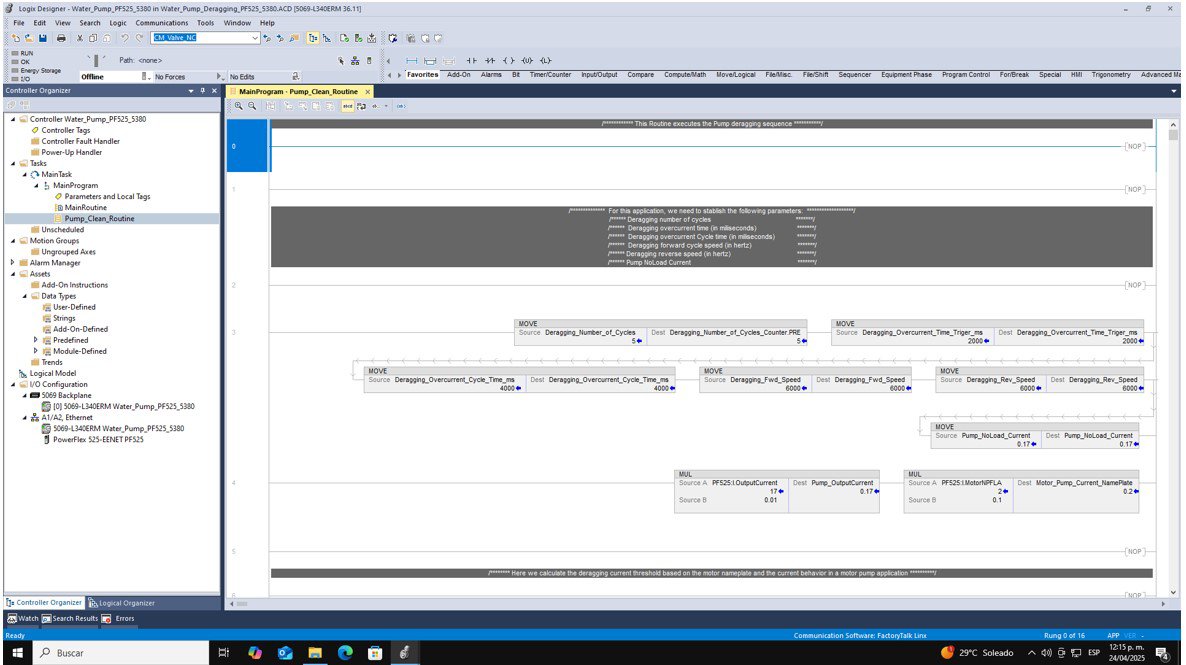1186x665 pixels.
Task: Add an Output Energize coil instruction
Action: pos(508,61)
